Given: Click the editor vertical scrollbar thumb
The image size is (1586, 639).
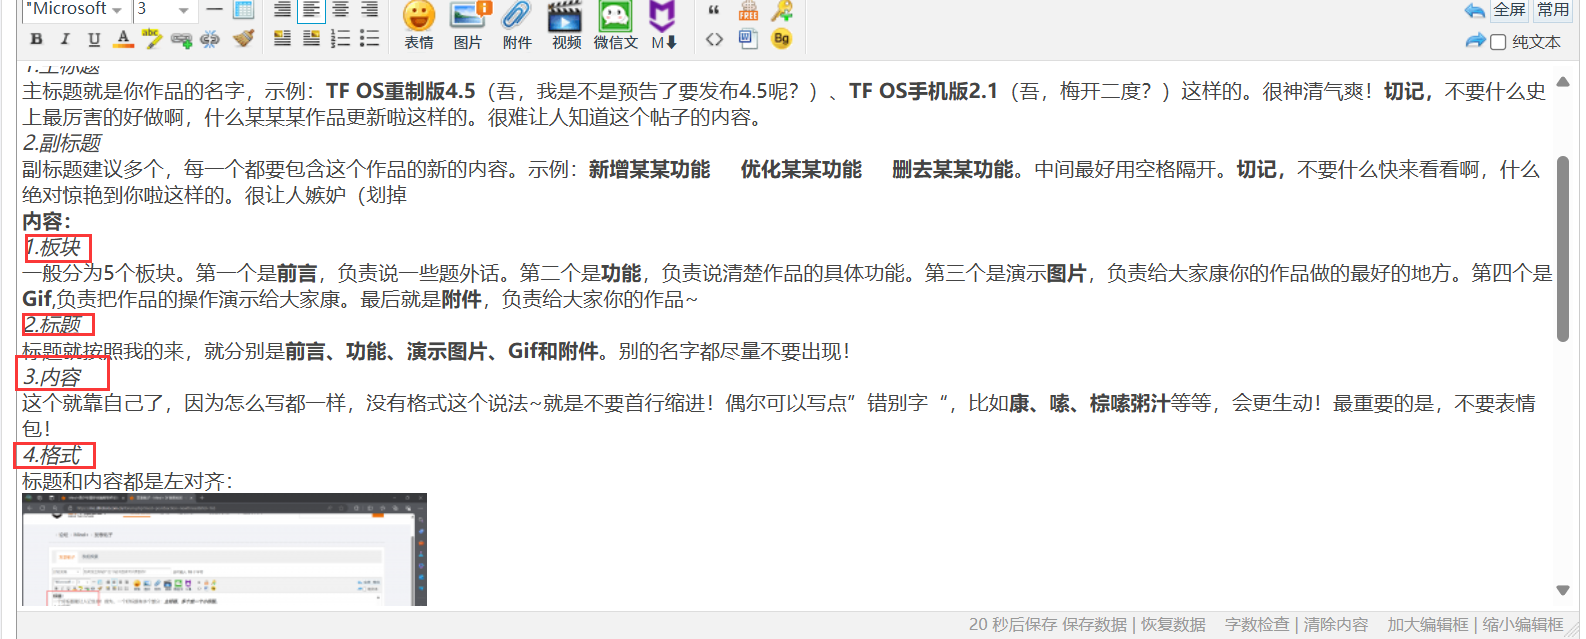Looking at the screenshot, I should tap(1563, 249).
